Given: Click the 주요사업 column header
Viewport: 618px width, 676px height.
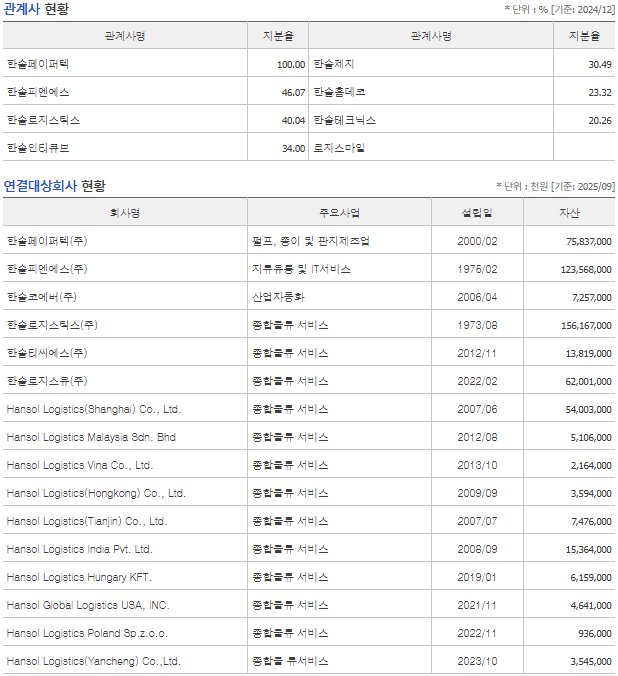Looking at the screenshot, I should pos(339,213).
